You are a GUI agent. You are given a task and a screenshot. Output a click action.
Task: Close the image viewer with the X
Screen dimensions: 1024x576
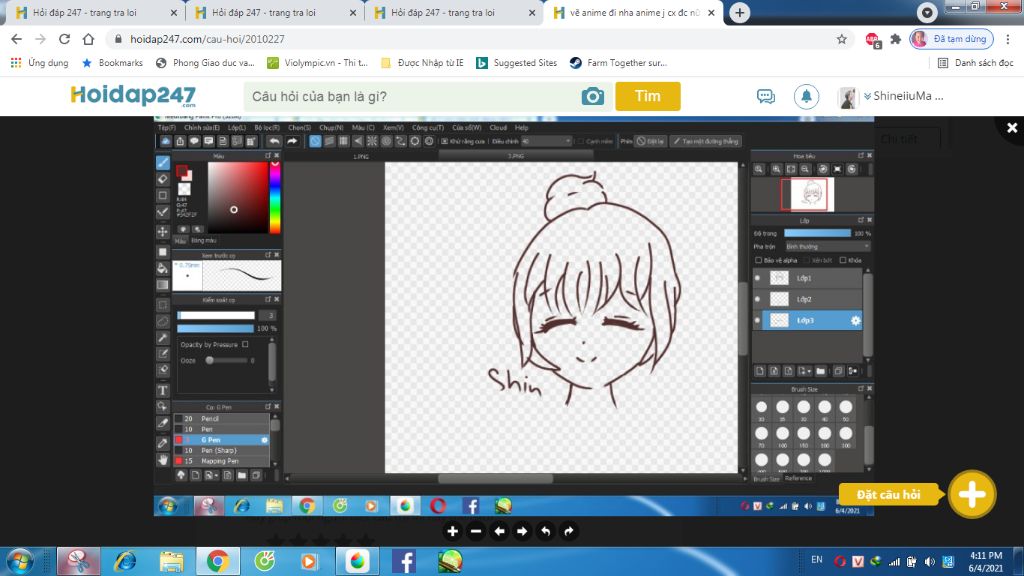coord(1012,128)
